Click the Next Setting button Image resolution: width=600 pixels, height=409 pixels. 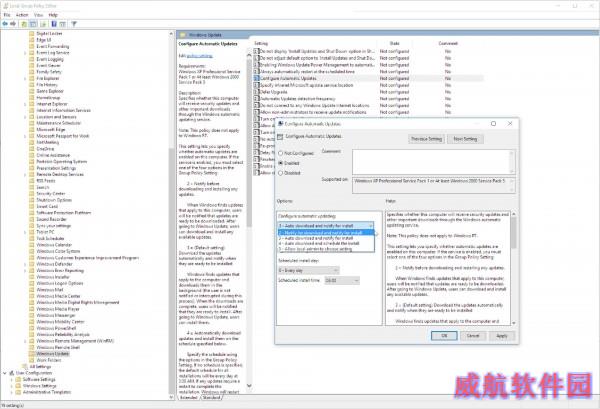pos(465,139)
